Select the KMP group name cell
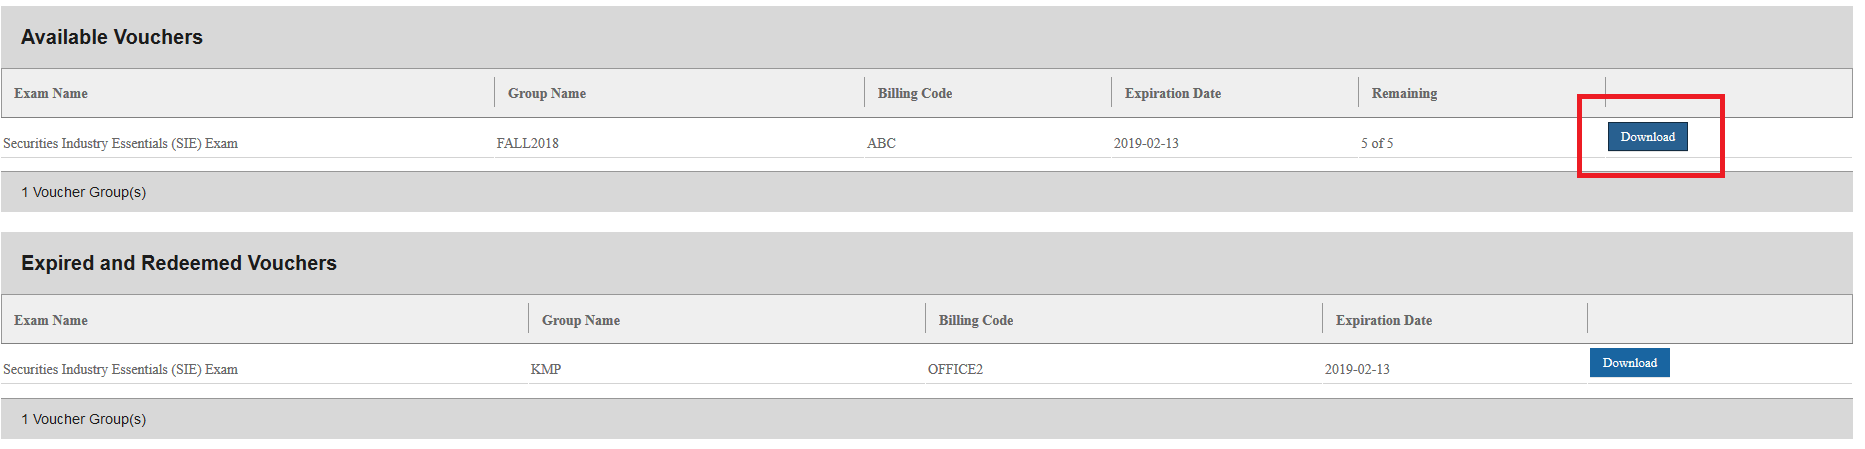 (x=546, y=370)
